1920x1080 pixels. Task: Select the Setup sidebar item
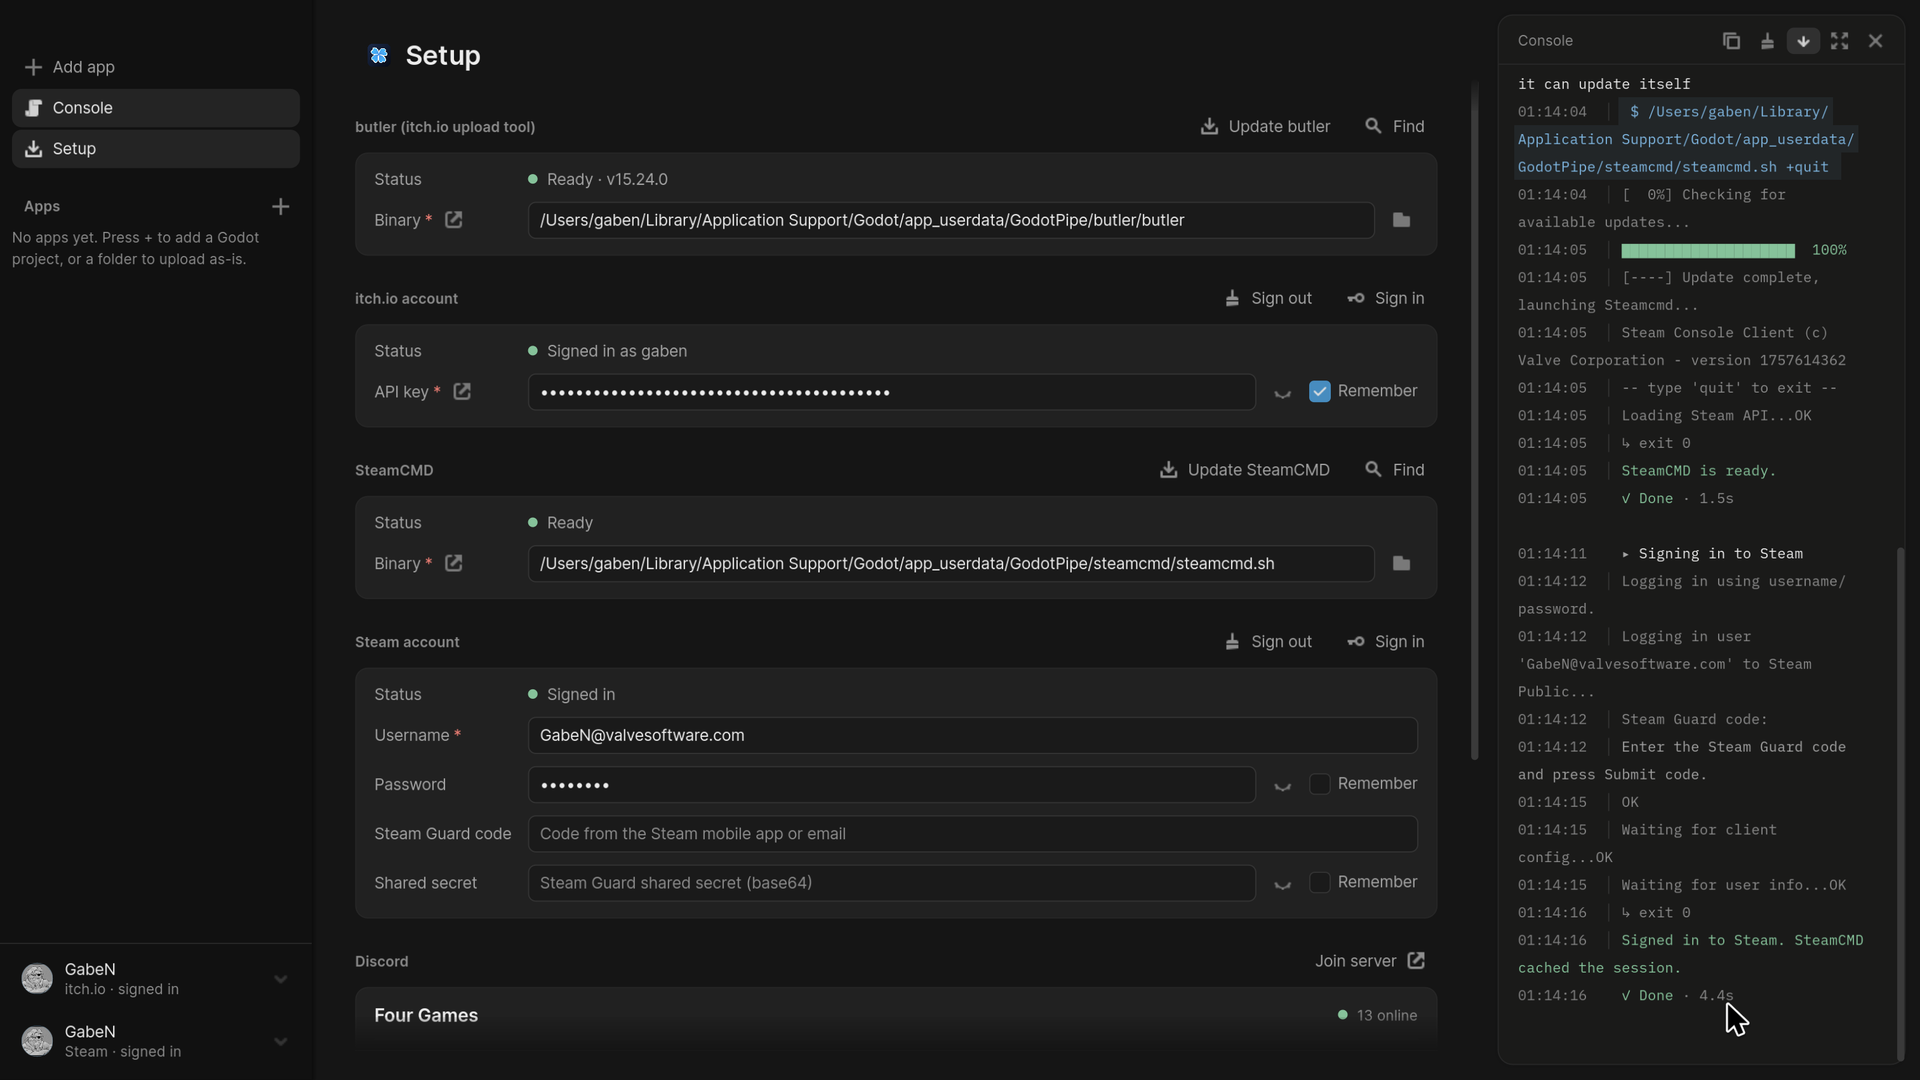click(156, 149)
